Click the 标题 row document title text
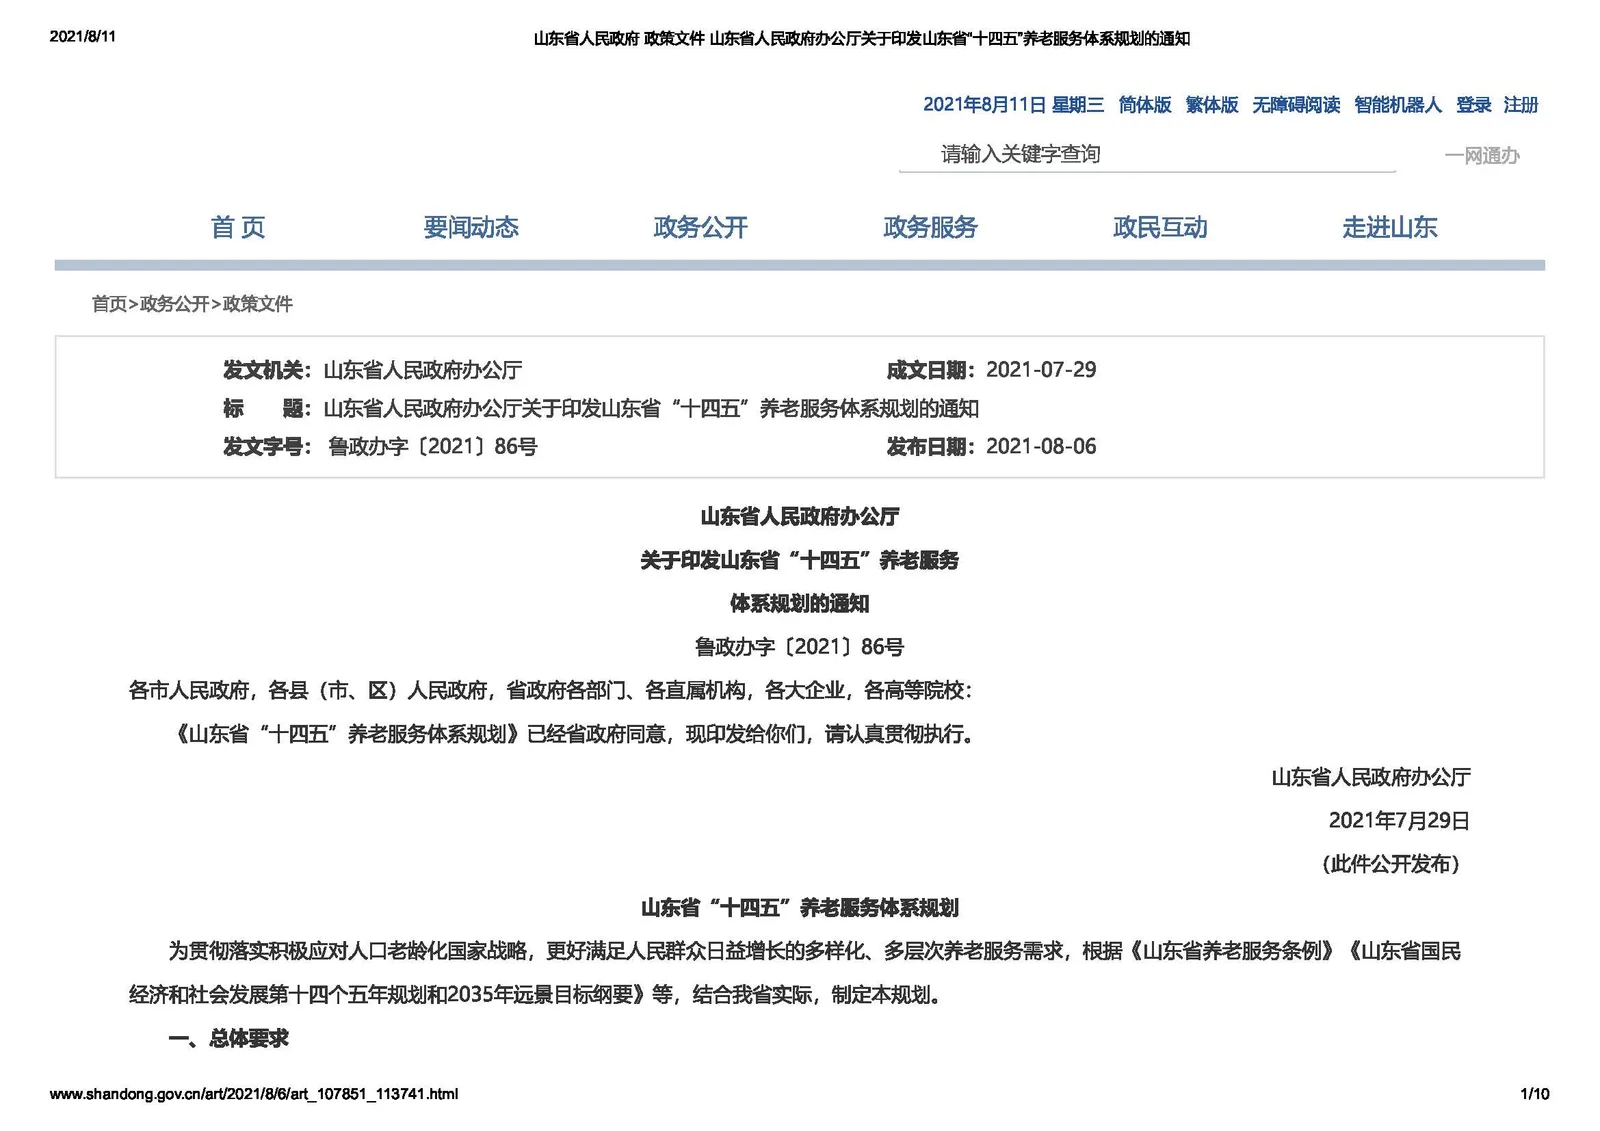The image size is (1600, 1131). (651, 408)
